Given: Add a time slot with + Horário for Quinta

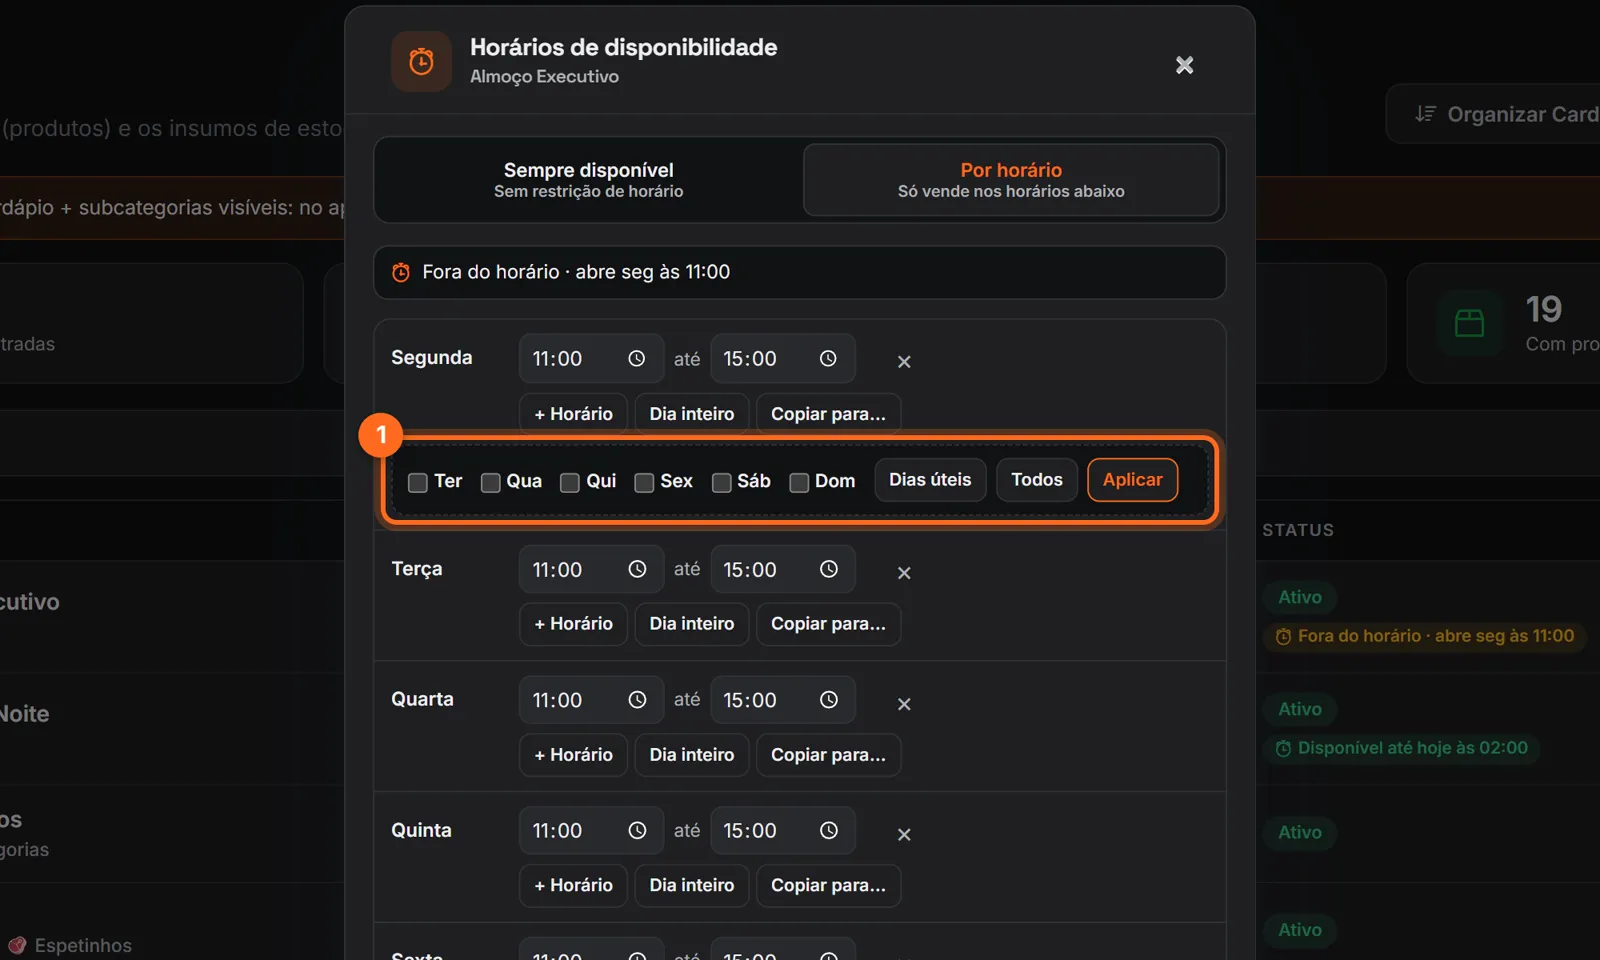Looking at the screenshot, I should 573,886.
